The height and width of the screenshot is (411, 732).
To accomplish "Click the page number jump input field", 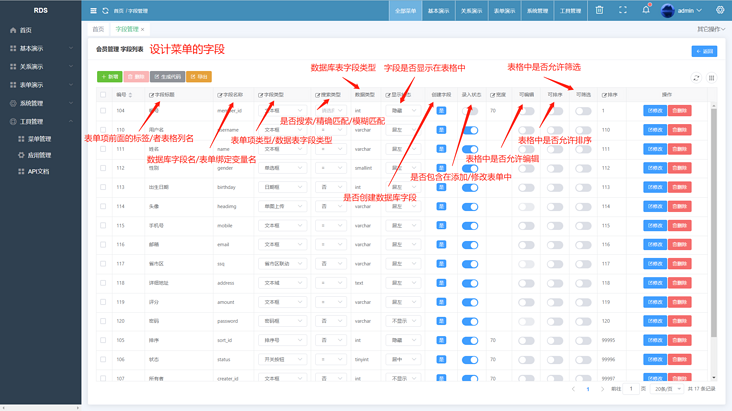I will click(631, 389).
